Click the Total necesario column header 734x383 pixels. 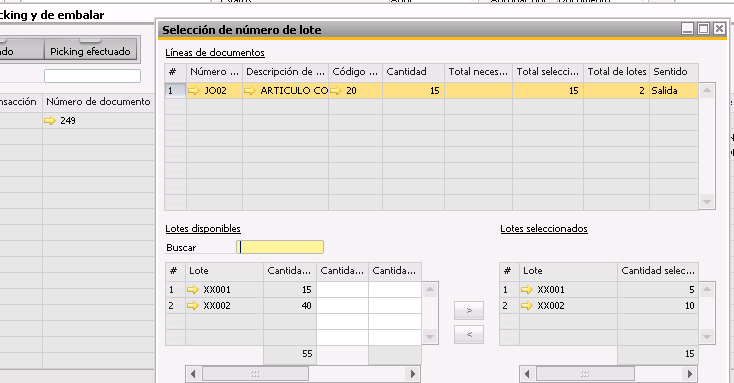pos(478,72)
